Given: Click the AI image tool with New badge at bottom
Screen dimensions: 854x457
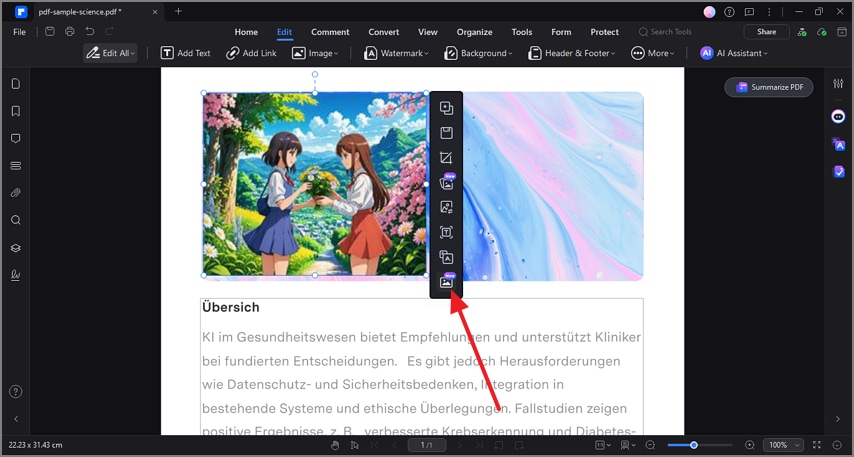Looking at the screenshot, I should click(446, 282).
